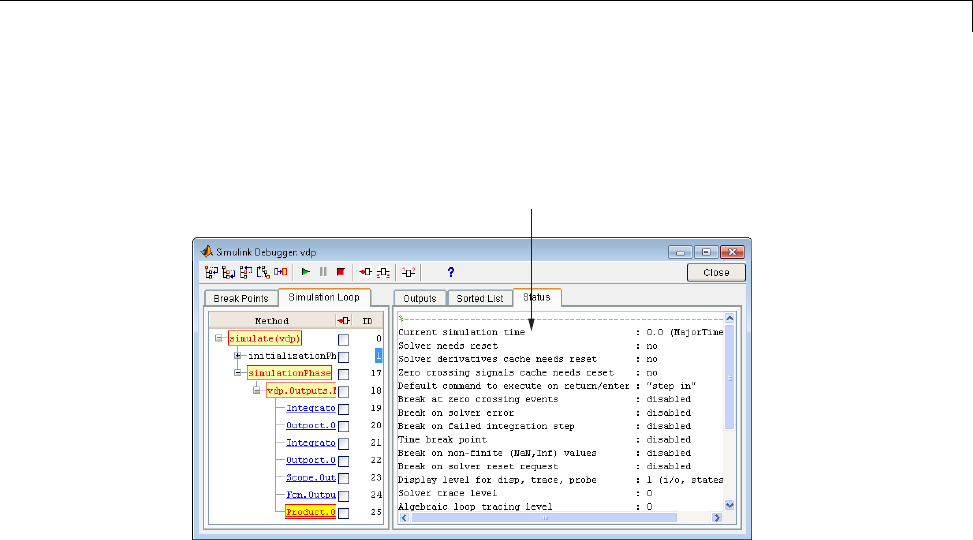The image size is (973, 540).
Task: Click the Status pane horizontal scrollbar thumb
Action: [544, 518]
